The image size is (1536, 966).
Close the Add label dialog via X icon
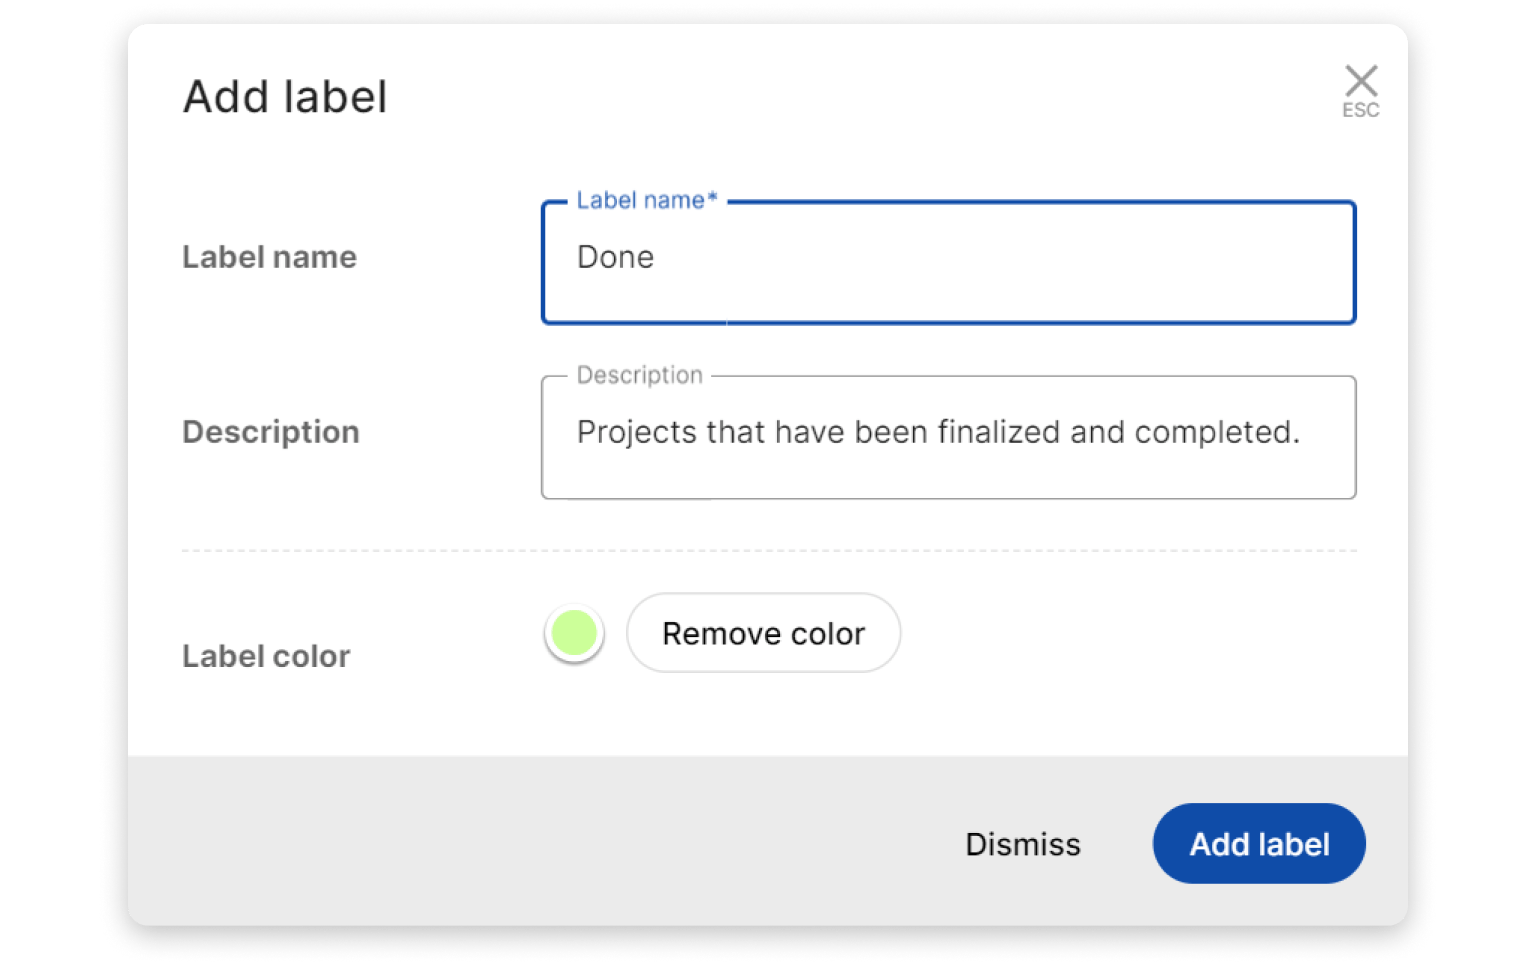pos(1361,80)
